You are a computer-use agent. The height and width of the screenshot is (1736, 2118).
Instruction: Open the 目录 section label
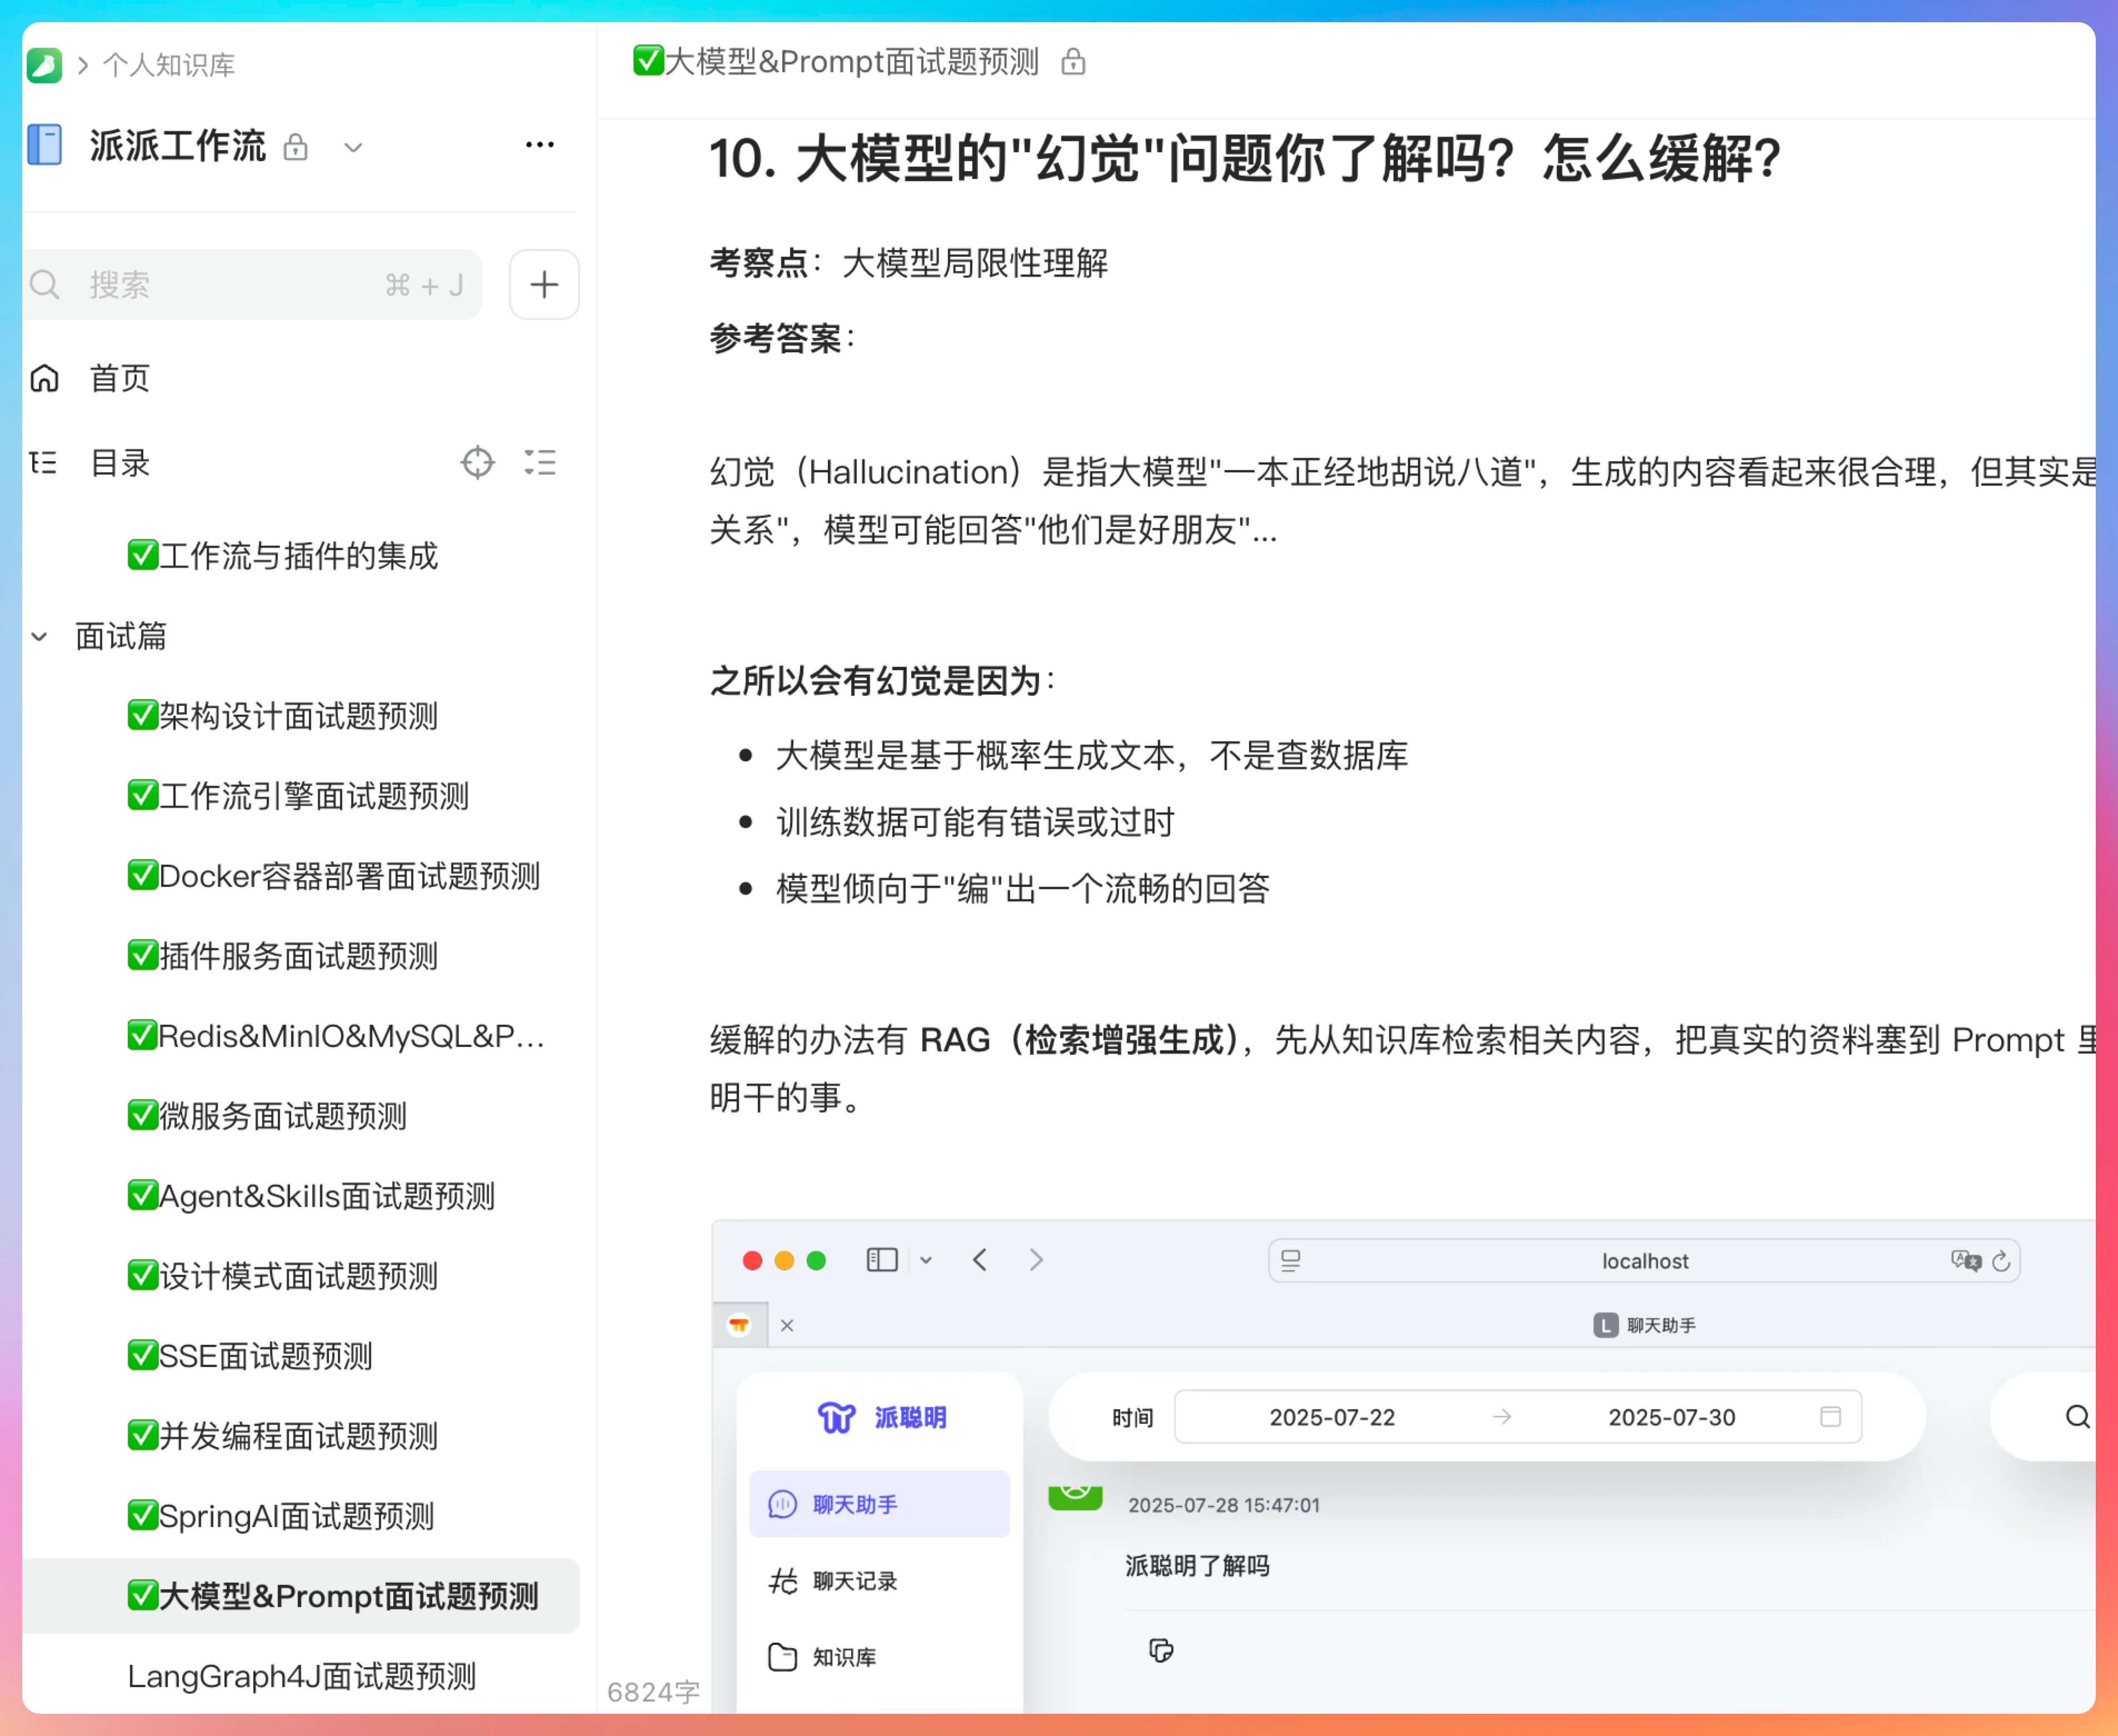tap(119, 463)
